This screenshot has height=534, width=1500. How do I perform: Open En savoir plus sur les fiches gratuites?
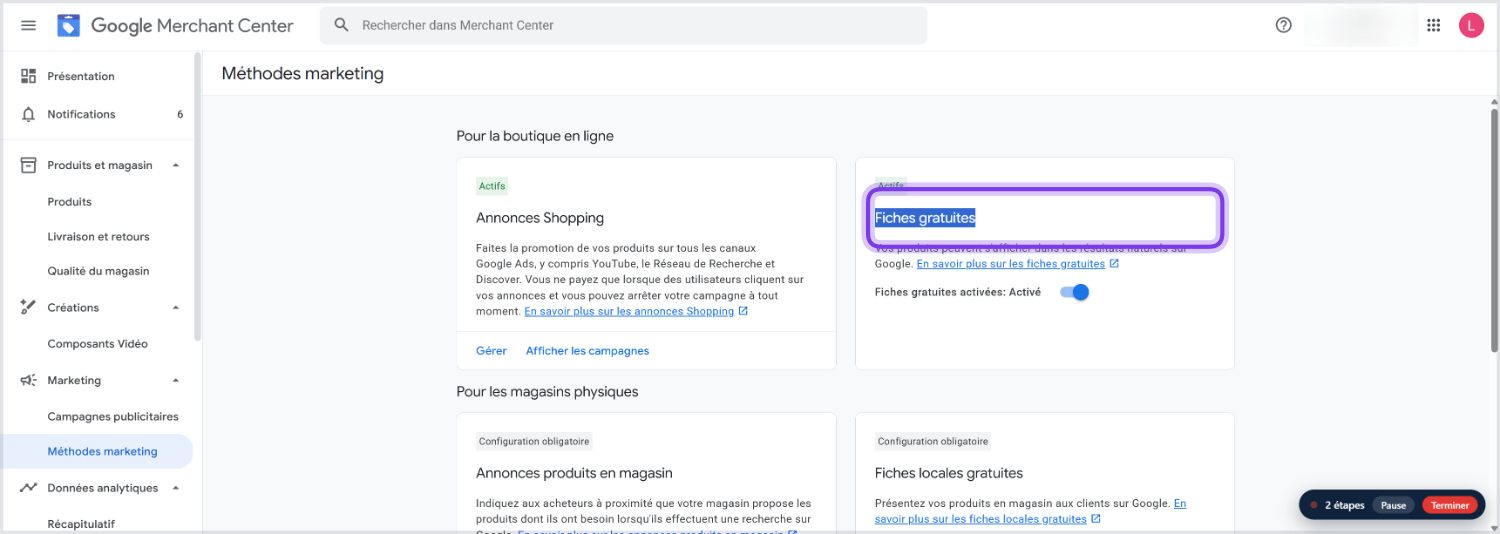pos(1011,264)
